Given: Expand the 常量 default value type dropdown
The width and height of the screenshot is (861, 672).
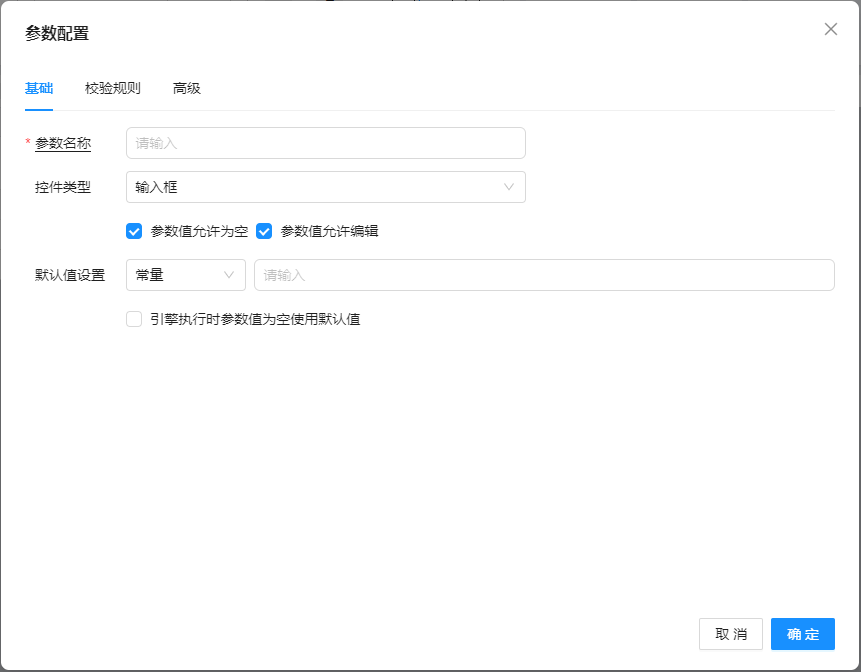Looking at the screenshot, I should [x=176, y=275].
